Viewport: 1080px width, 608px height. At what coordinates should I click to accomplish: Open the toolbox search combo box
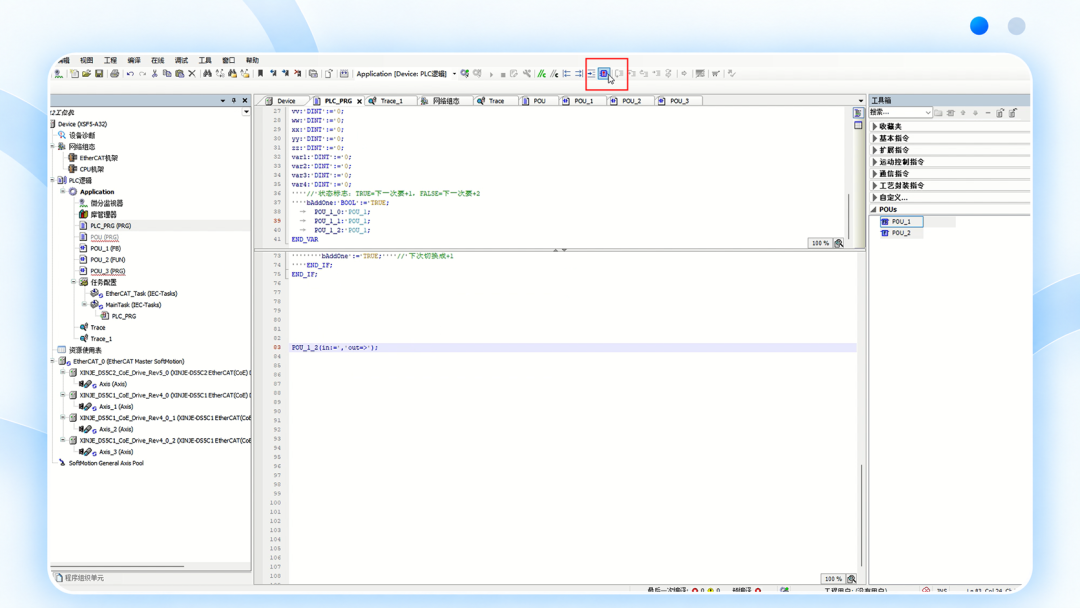pyautogui.click(x=900, y=112)
